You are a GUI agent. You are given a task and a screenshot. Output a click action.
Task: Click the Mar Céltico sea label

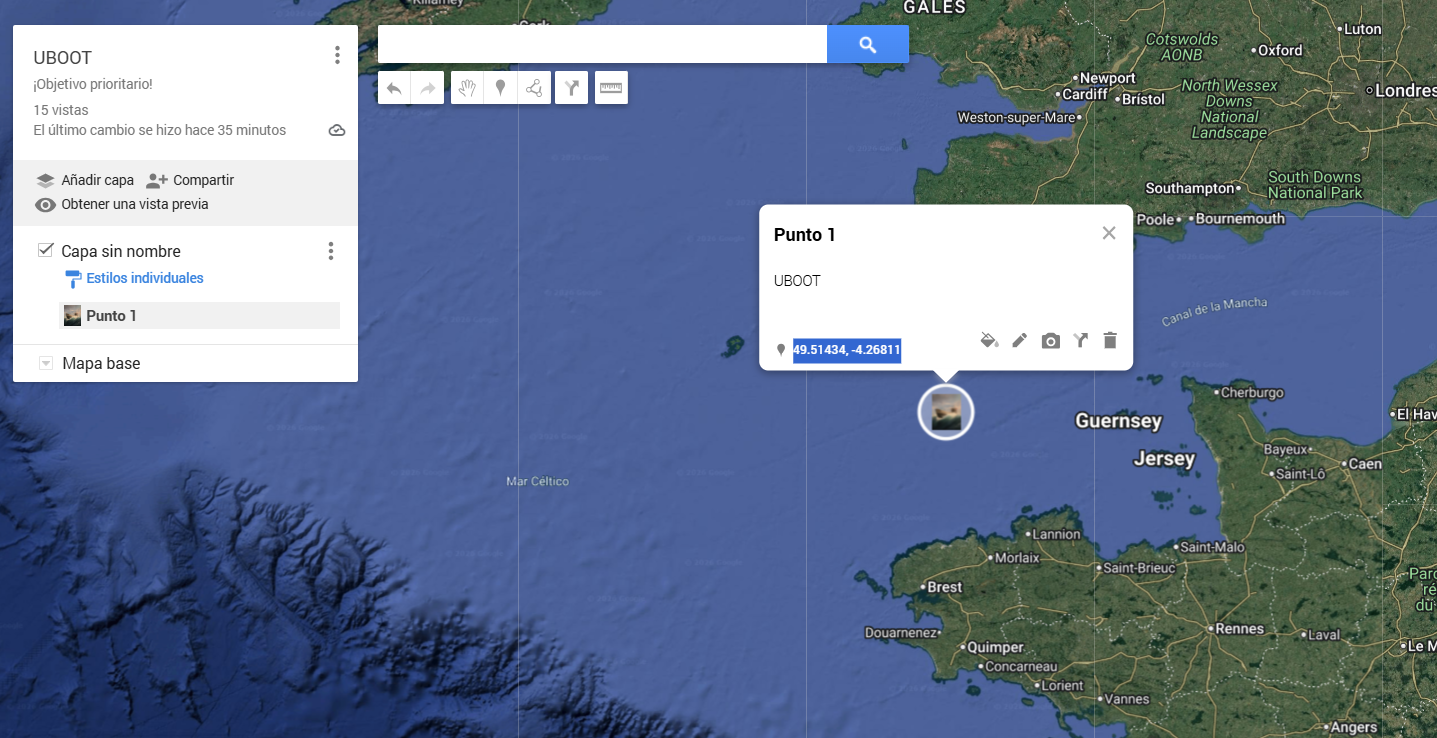537,481
